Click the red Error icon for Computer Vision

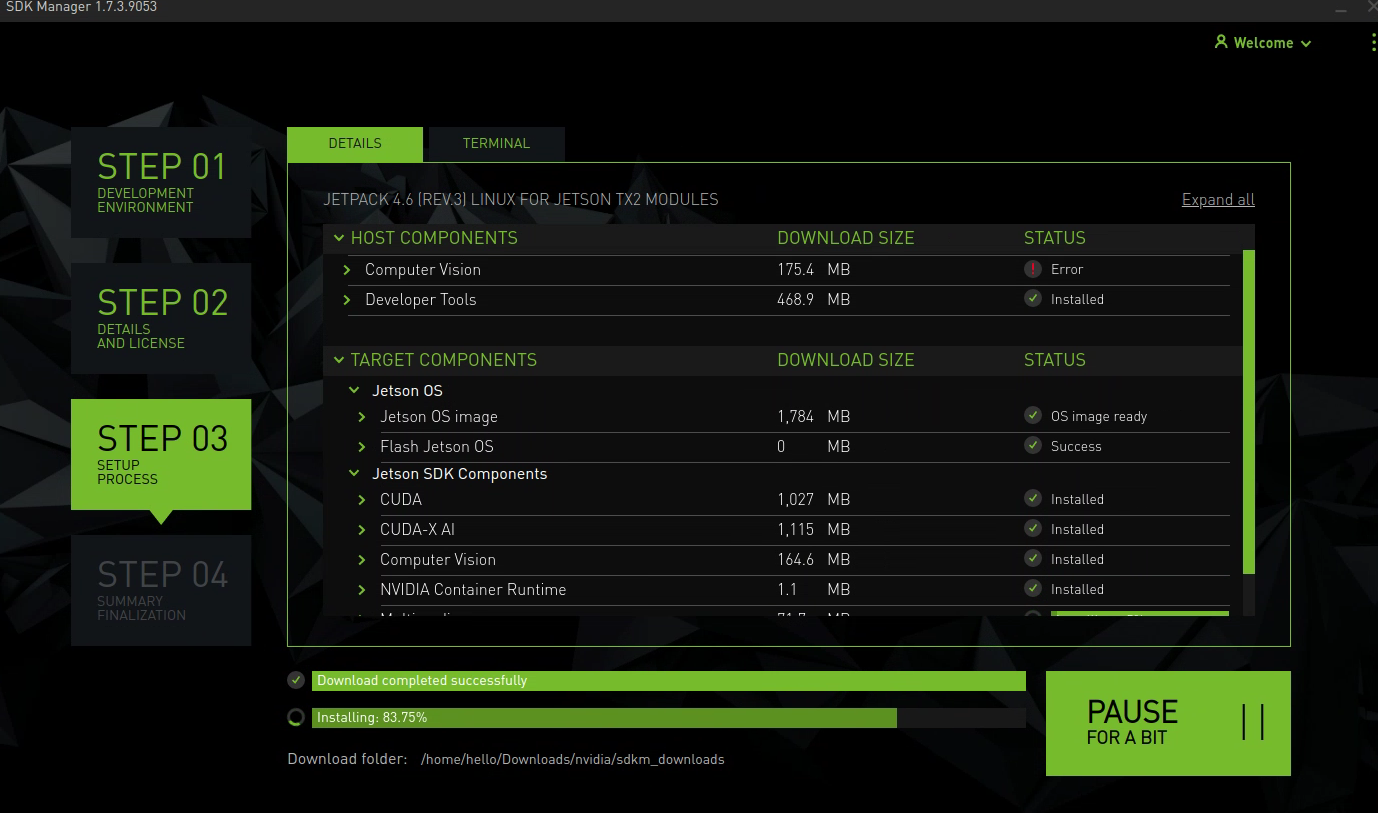(x=1033, y=269)
